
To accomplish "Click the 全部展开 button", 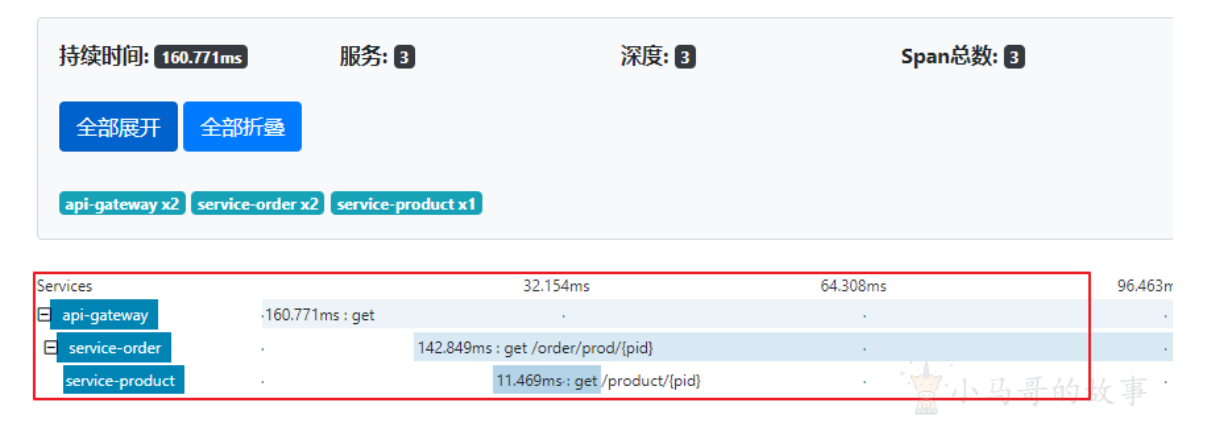I will [118, 127].
